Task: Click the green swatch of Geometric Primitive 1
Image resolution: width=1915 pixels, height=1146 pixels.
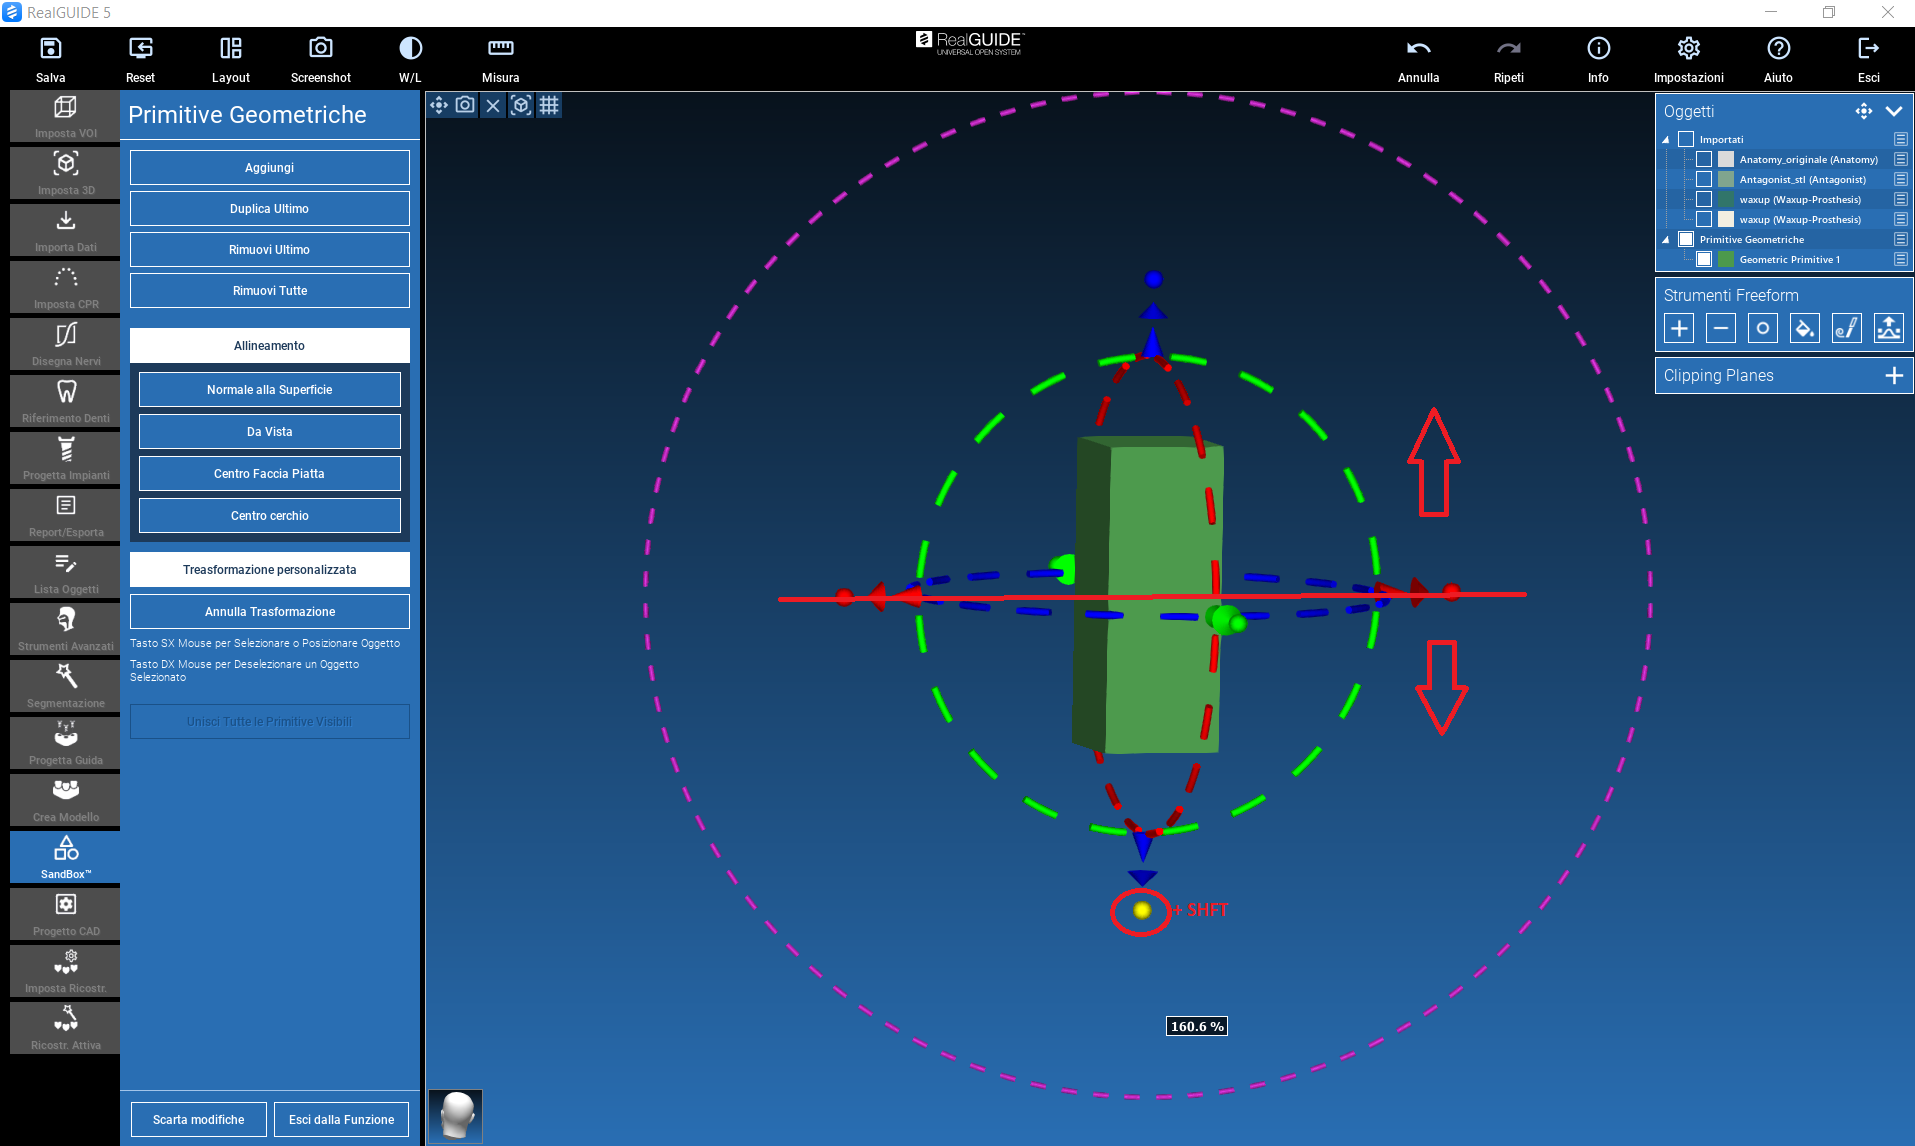Action: [x=1726, y=259]
